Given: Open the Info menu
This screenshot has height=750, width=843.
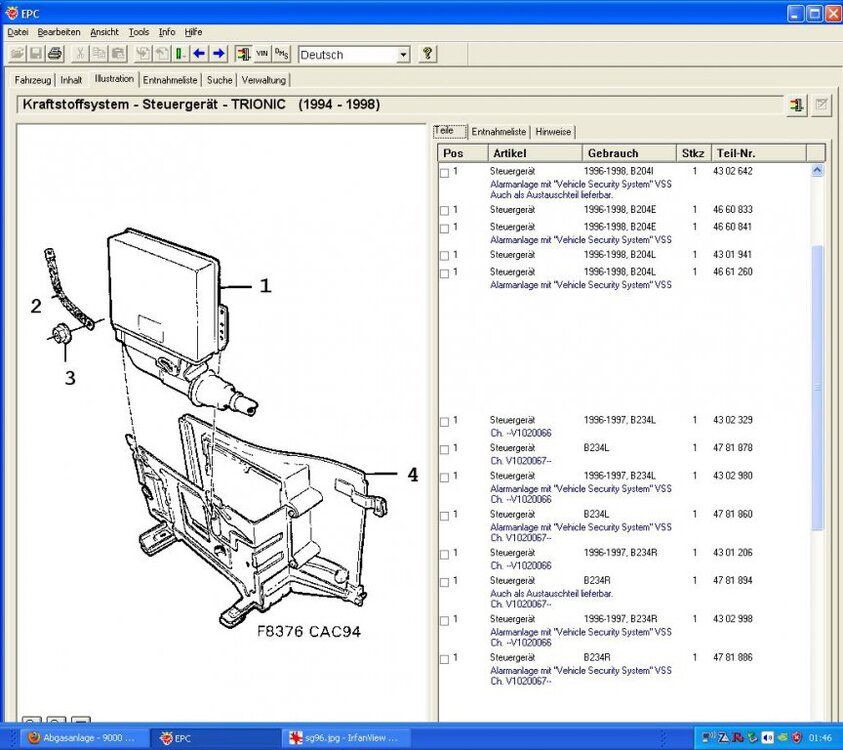Looking at the screenshot, I should pos(167,32).
